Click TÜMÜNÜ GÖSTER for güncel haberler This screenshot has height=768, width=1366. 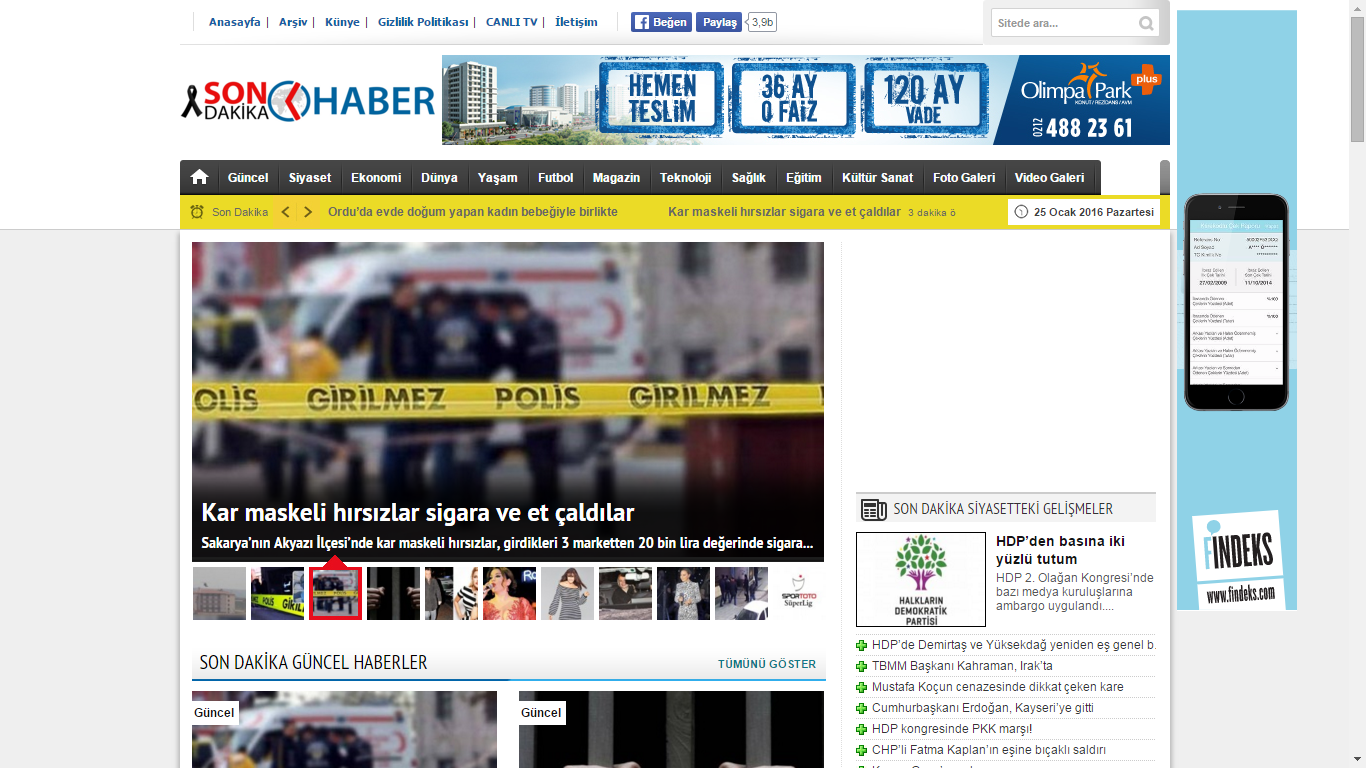coord(767,664)
